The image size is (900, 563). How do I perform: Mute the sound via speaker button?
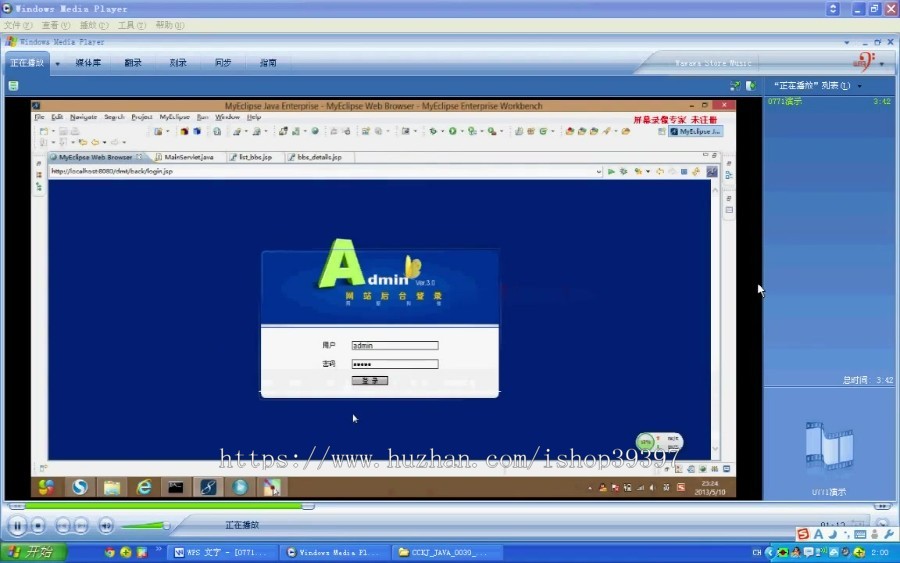point(106,525)
